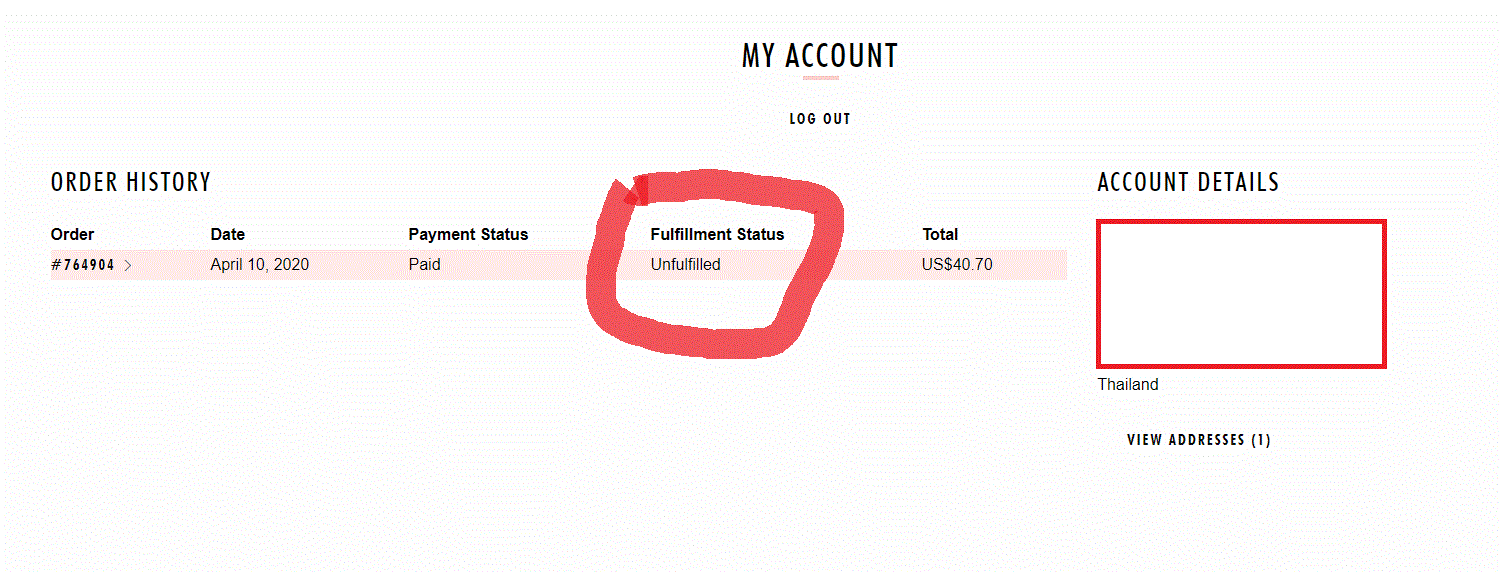Click the Payment Status column header
The width and height of the screenshot is (1503, 572).
pyautogui.click(x=468, y=235)
